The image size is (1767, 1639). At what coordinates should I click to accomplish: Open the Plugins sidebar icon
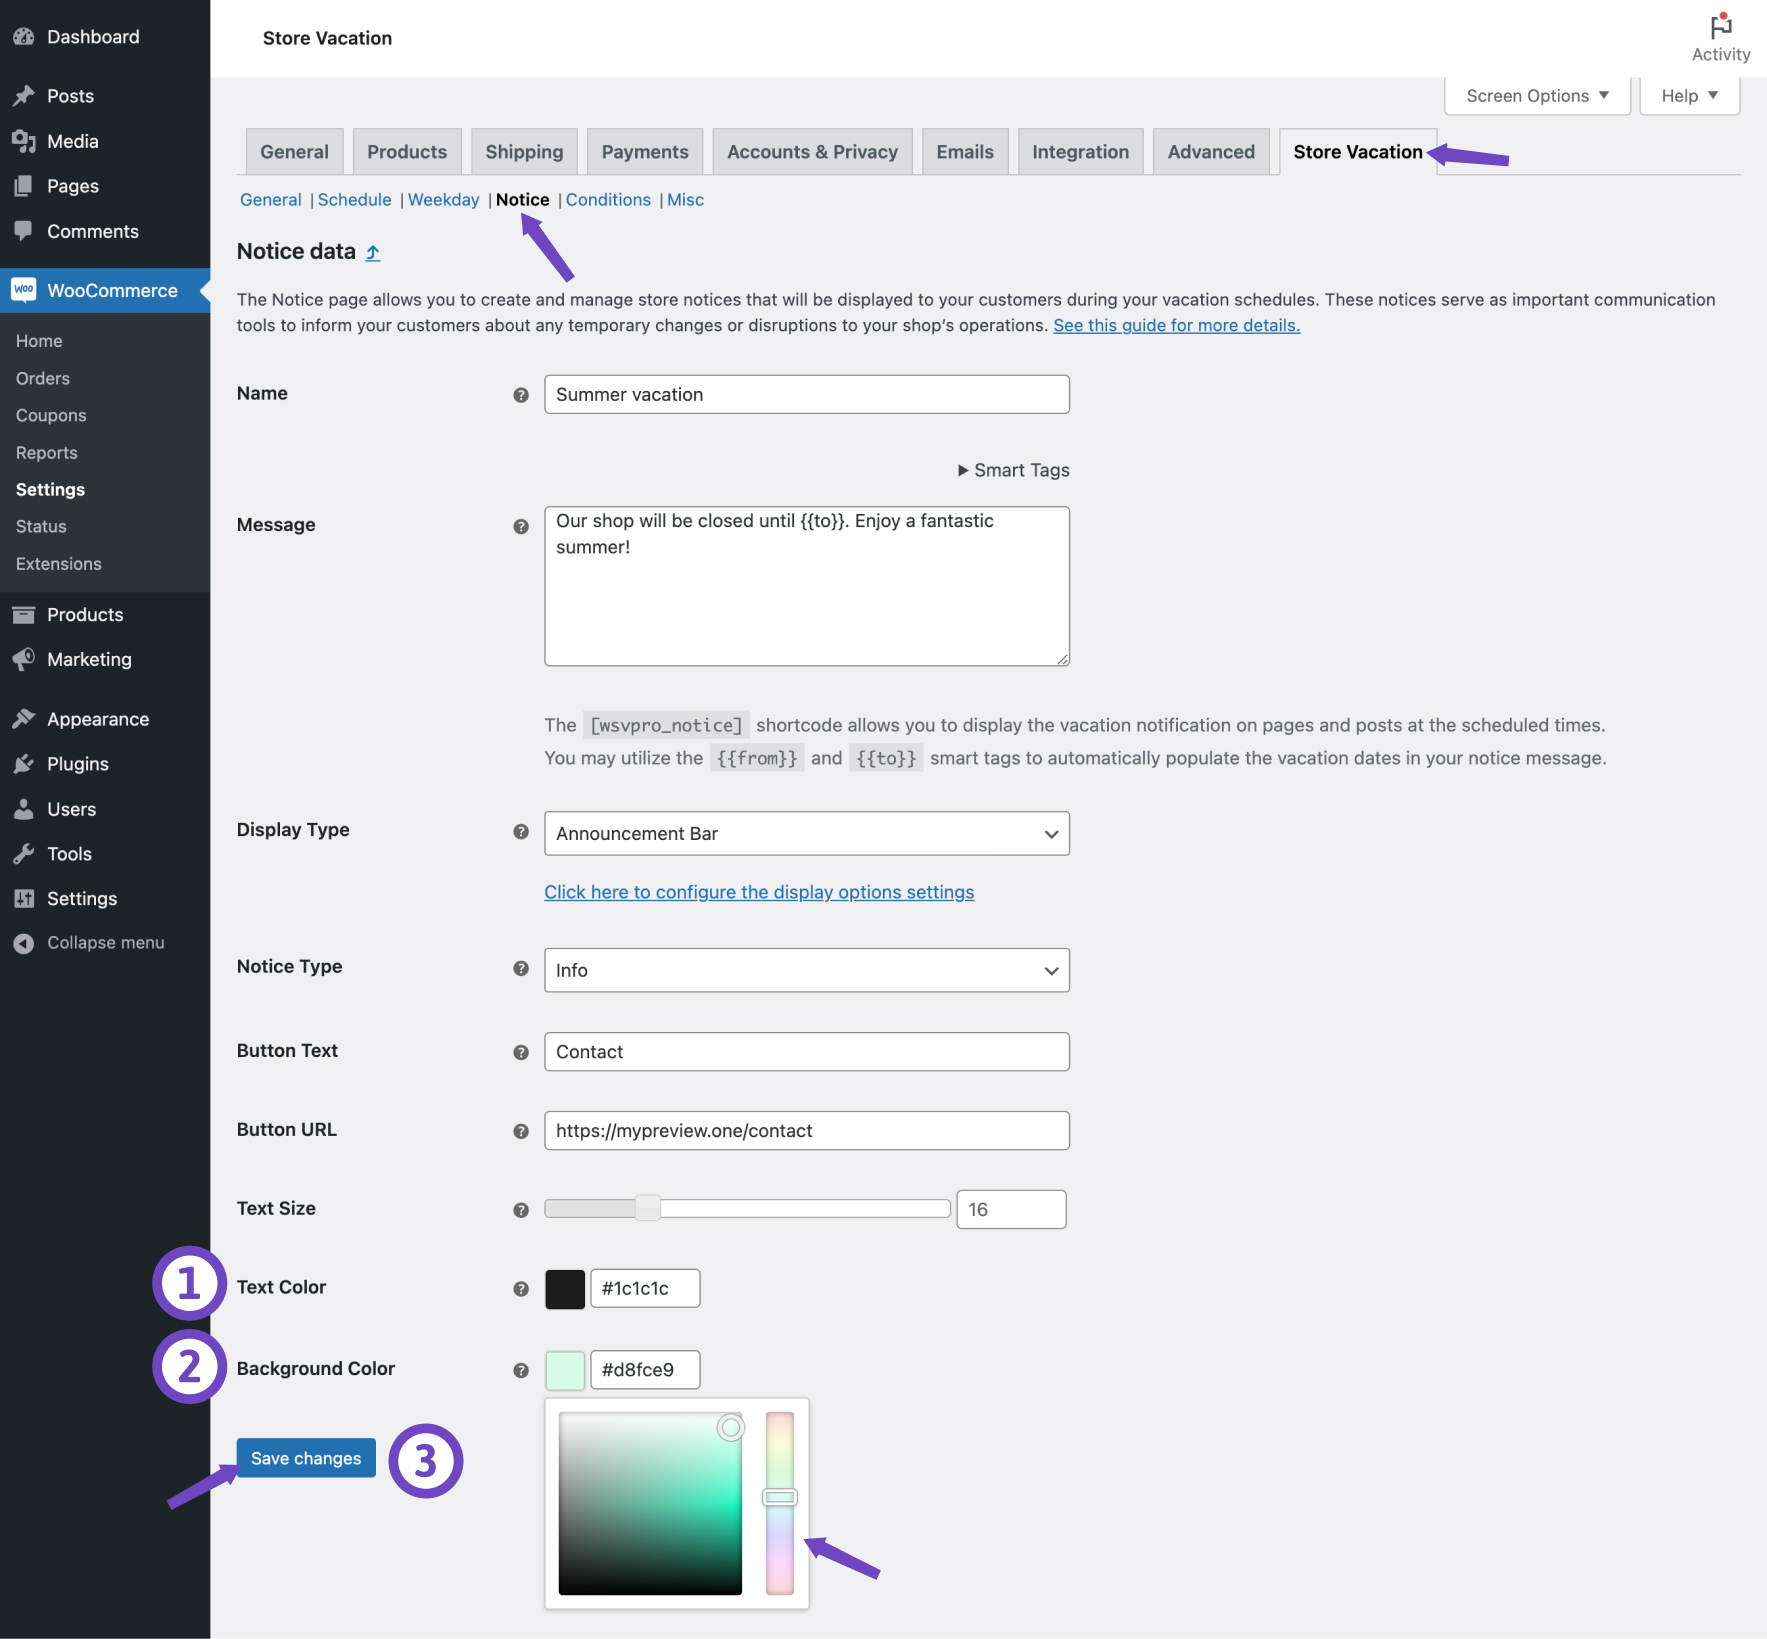[x=24, y=763]
